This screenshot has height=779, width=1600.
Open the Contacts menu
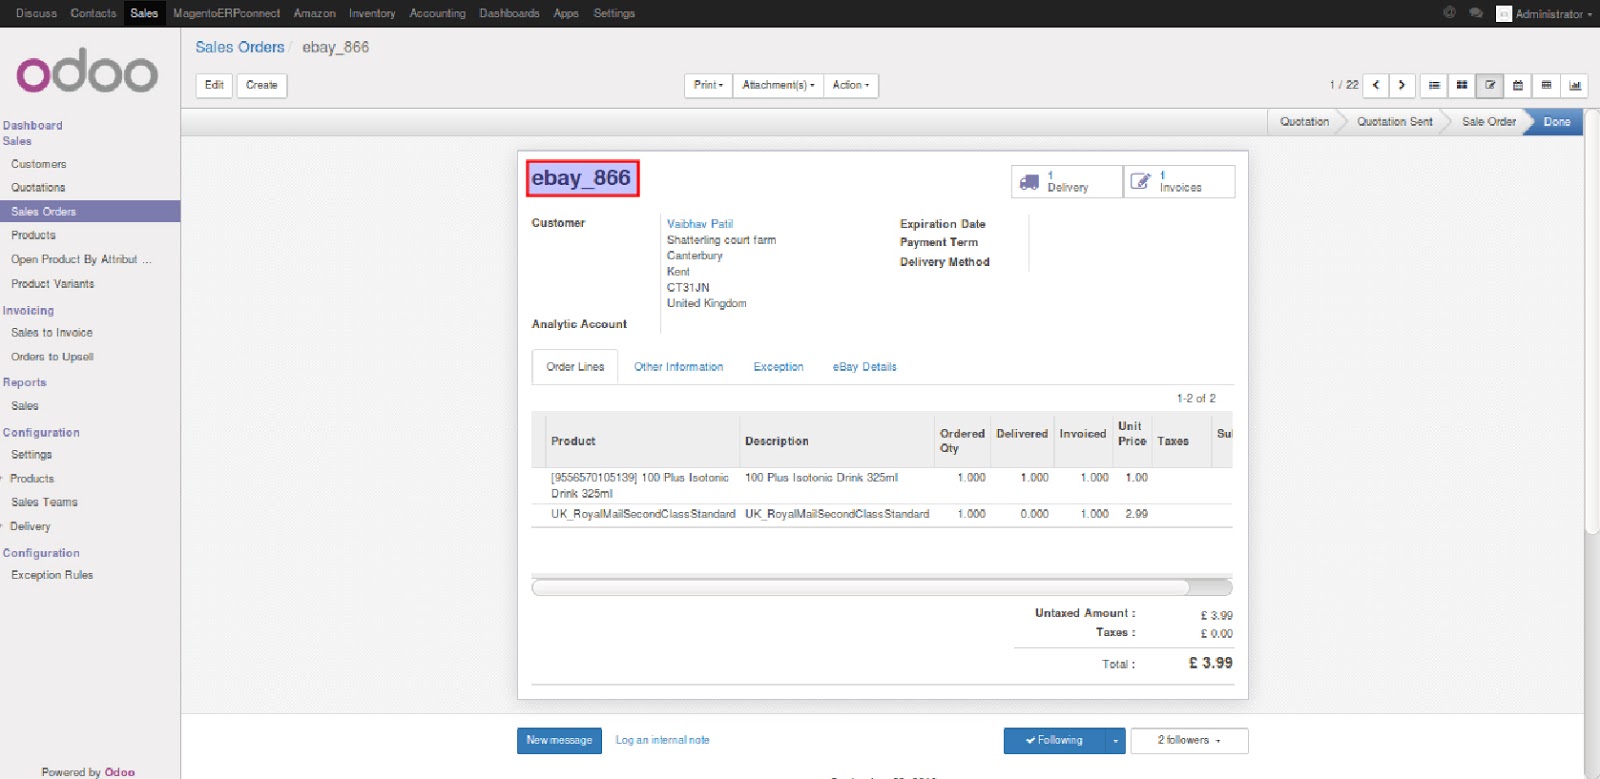[93, 13]
